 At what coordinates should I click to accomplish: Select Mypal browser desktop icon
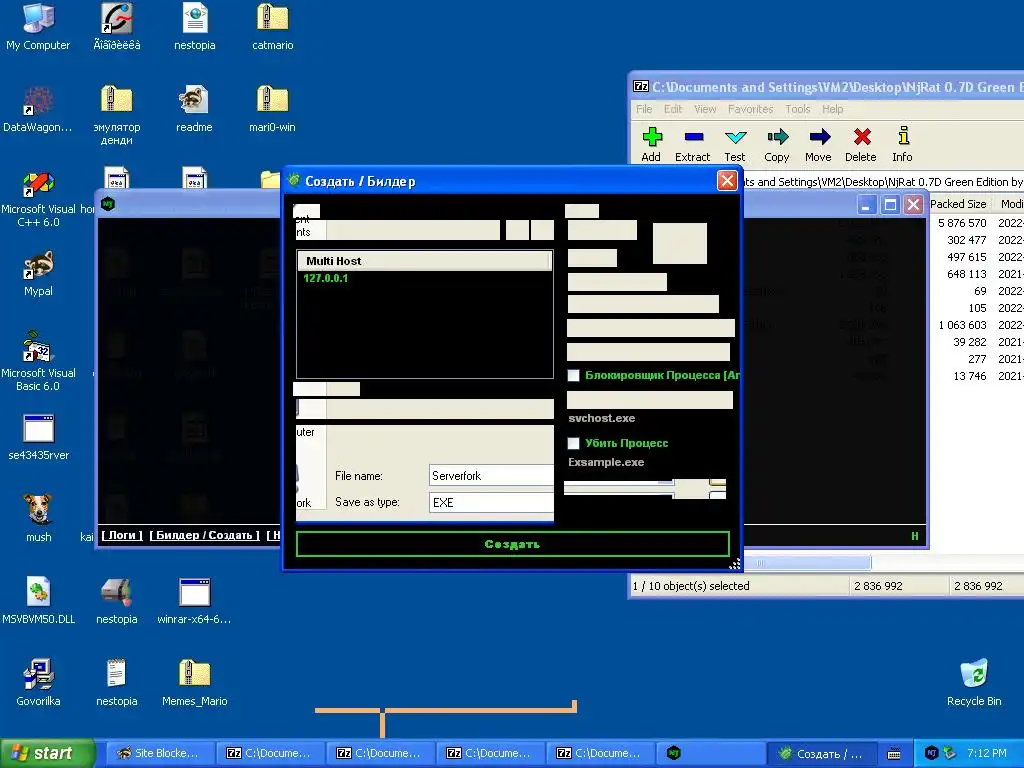tap(38, 273)
